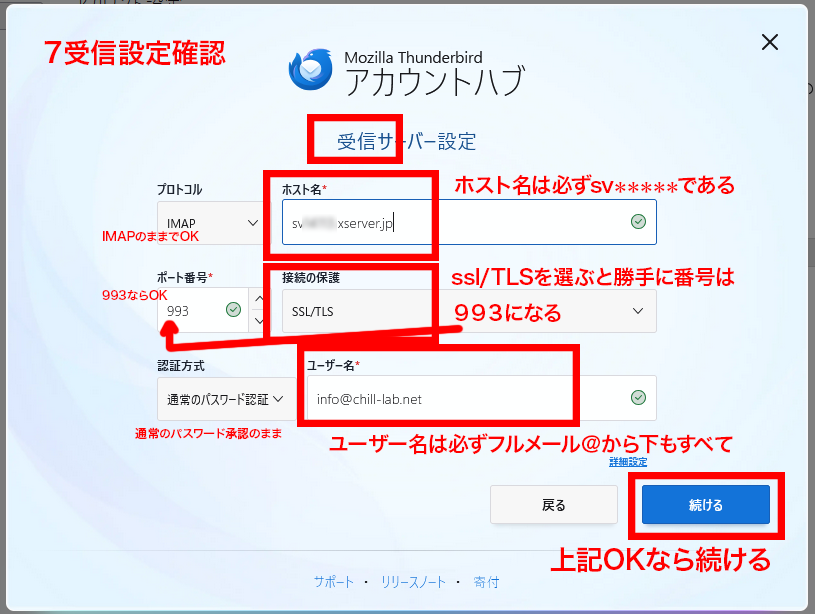The height and width of the screenshot is (614, 815).
Task: Click the green checkmark beside port 993
Action: pos(233,310)
